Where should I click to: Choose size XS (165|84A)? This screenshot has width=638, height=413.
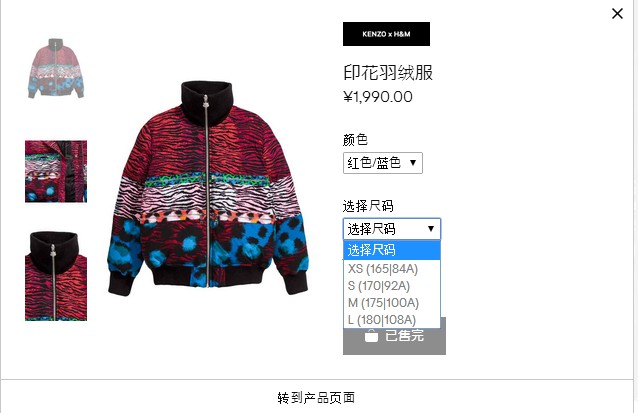click(x=392, y=269)
